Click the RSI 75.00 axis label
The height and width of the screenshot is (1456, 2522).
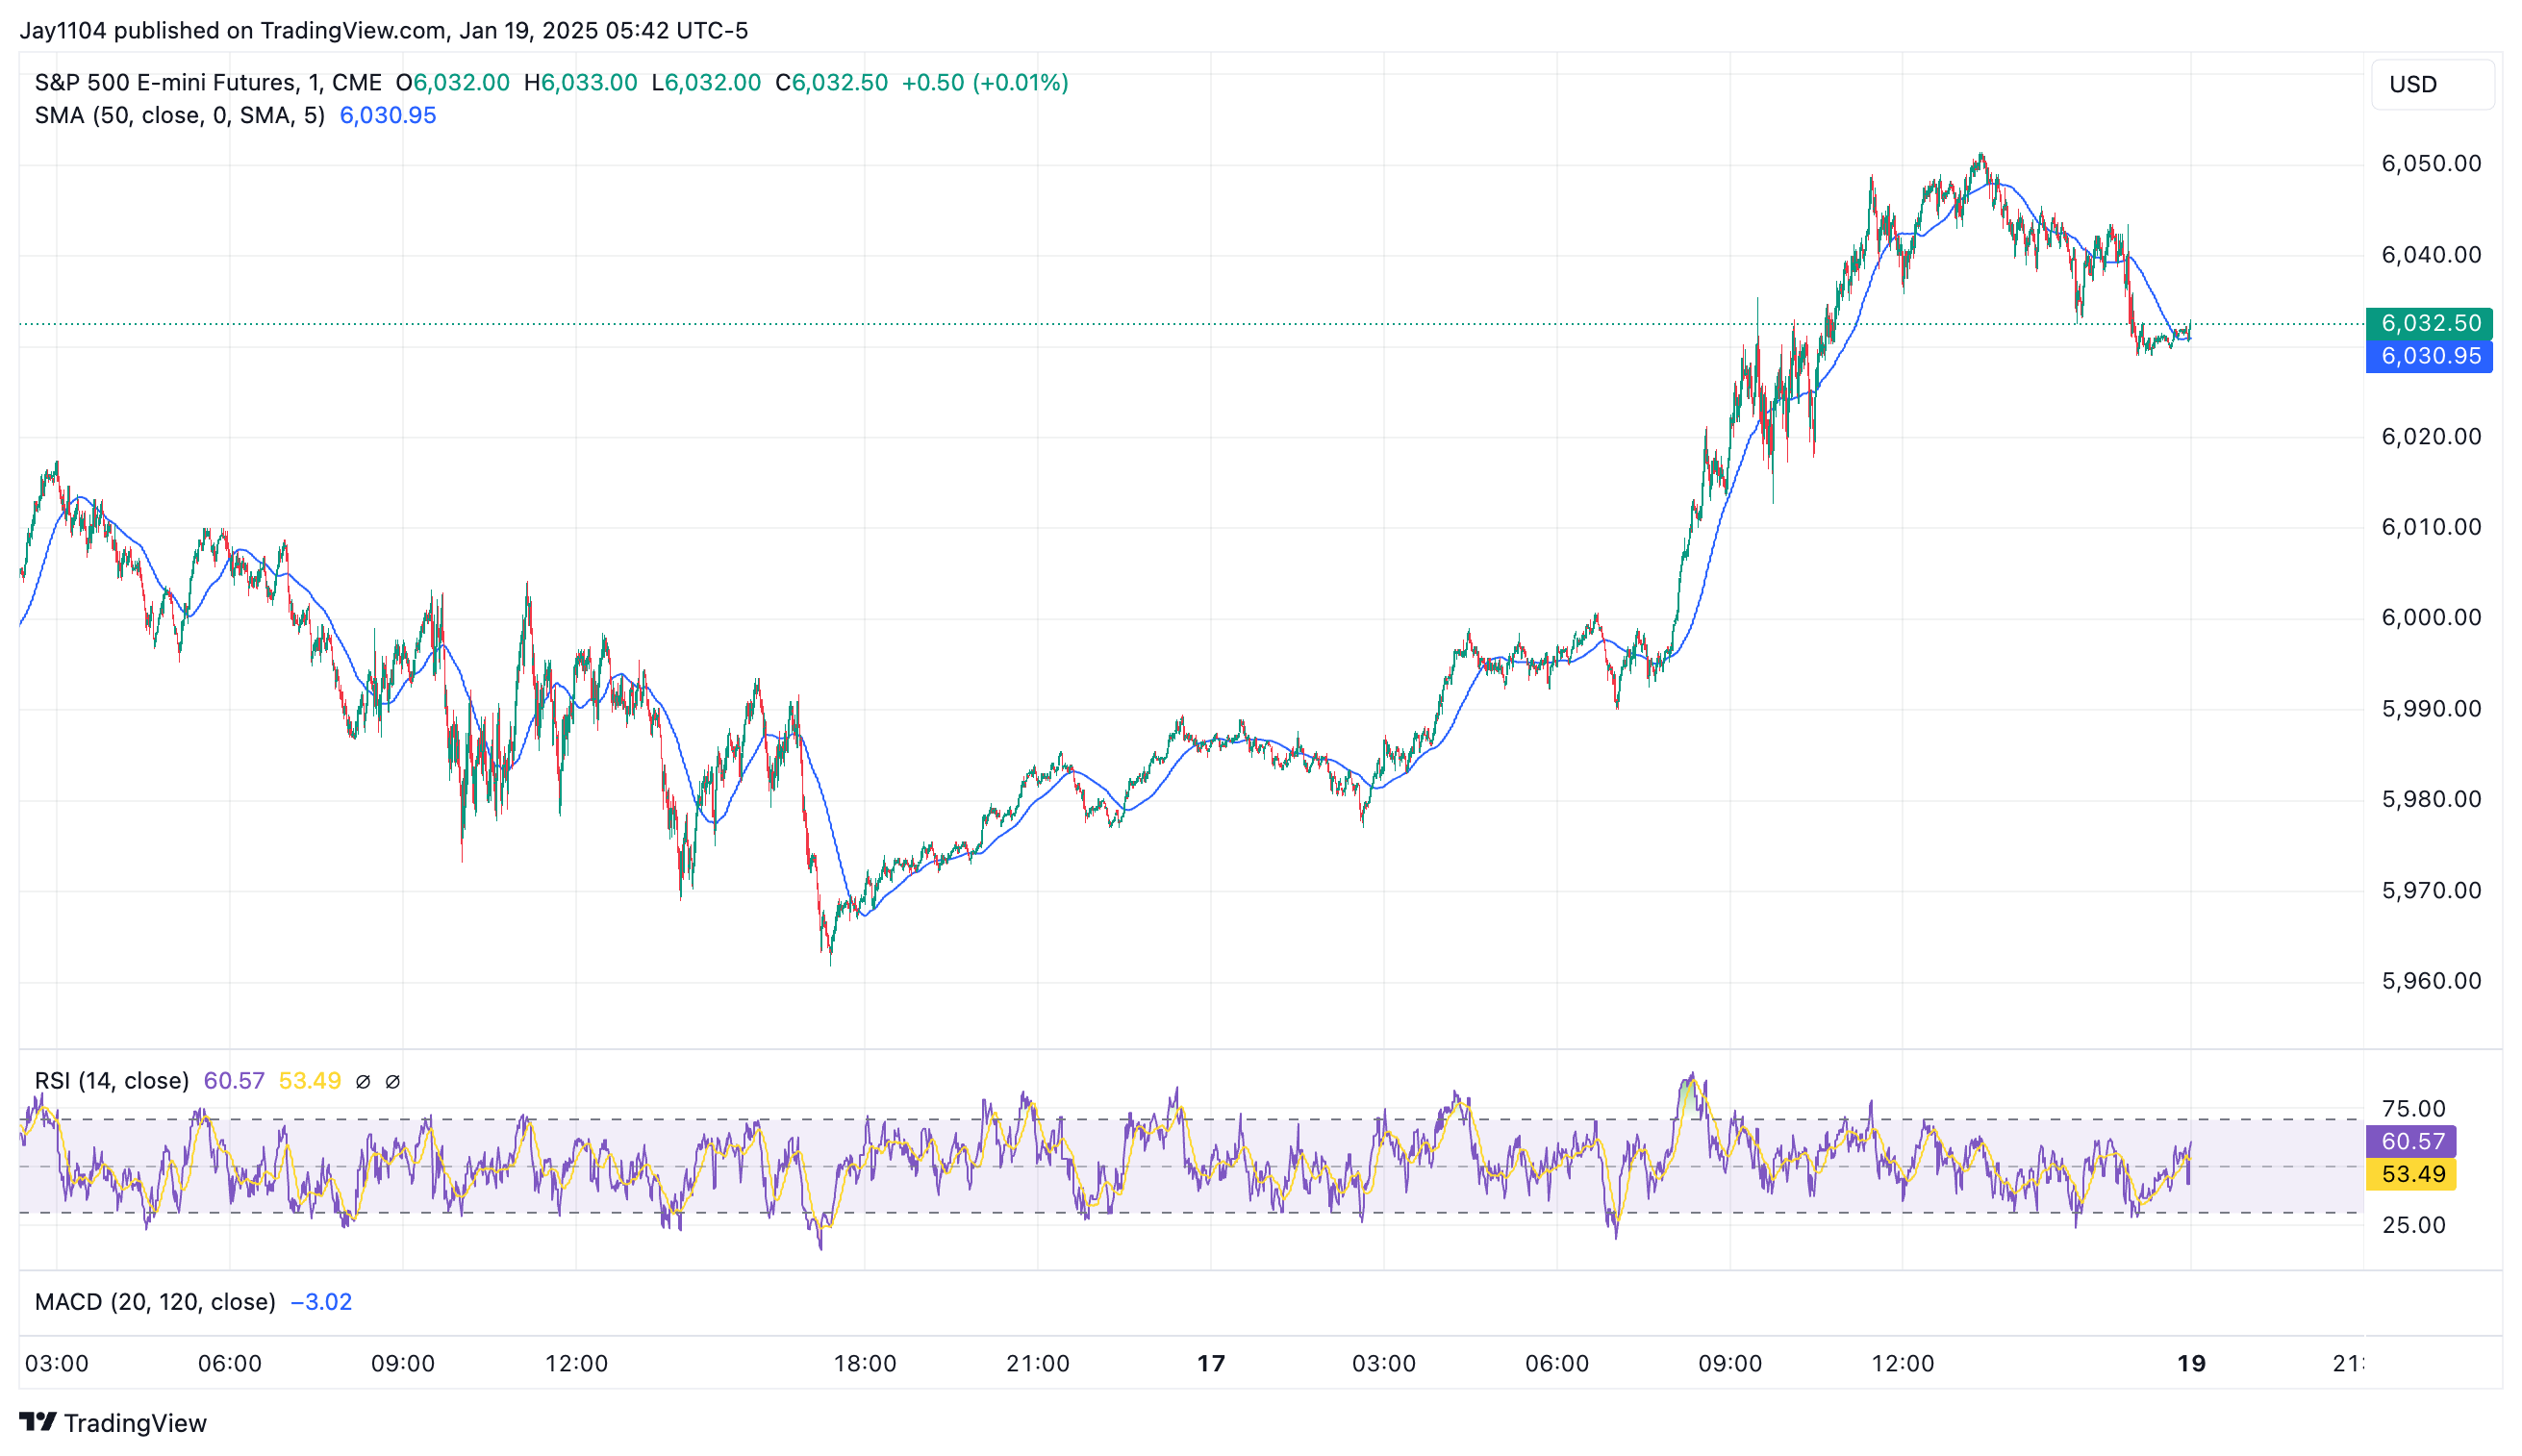2413,1109
